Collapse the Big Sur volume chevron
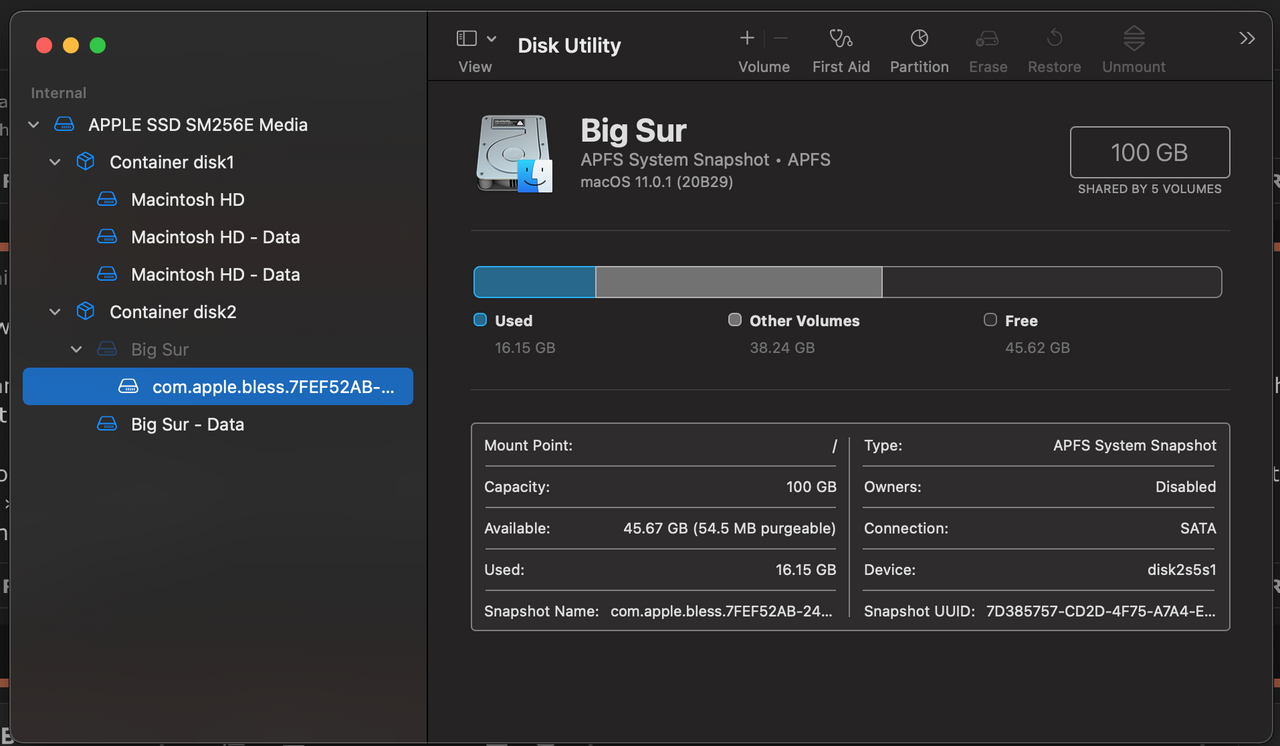This screenshot has width=1280, height=746. (77, 349)
